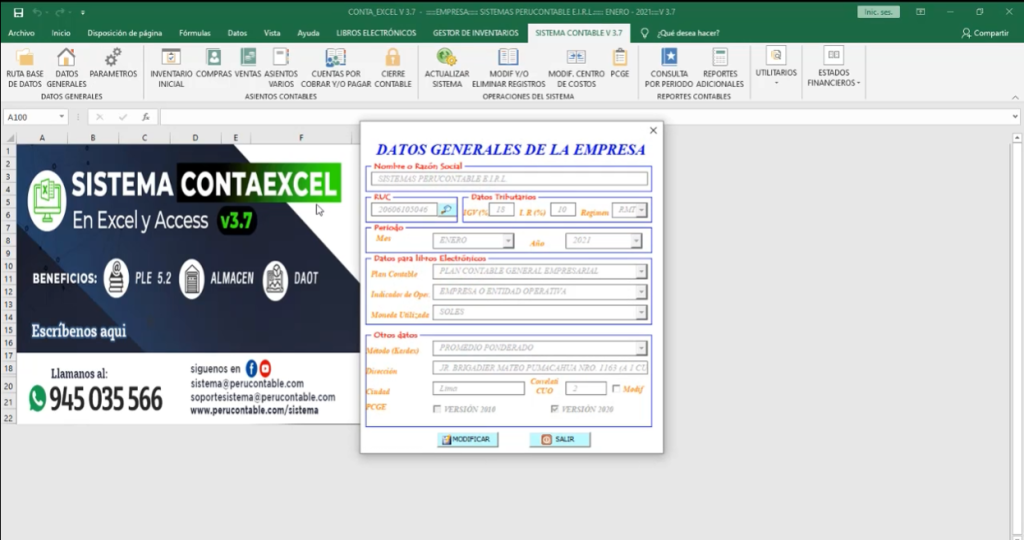Open Ventas entry form
The image size is (1024, 540).
tap(248, 63)
